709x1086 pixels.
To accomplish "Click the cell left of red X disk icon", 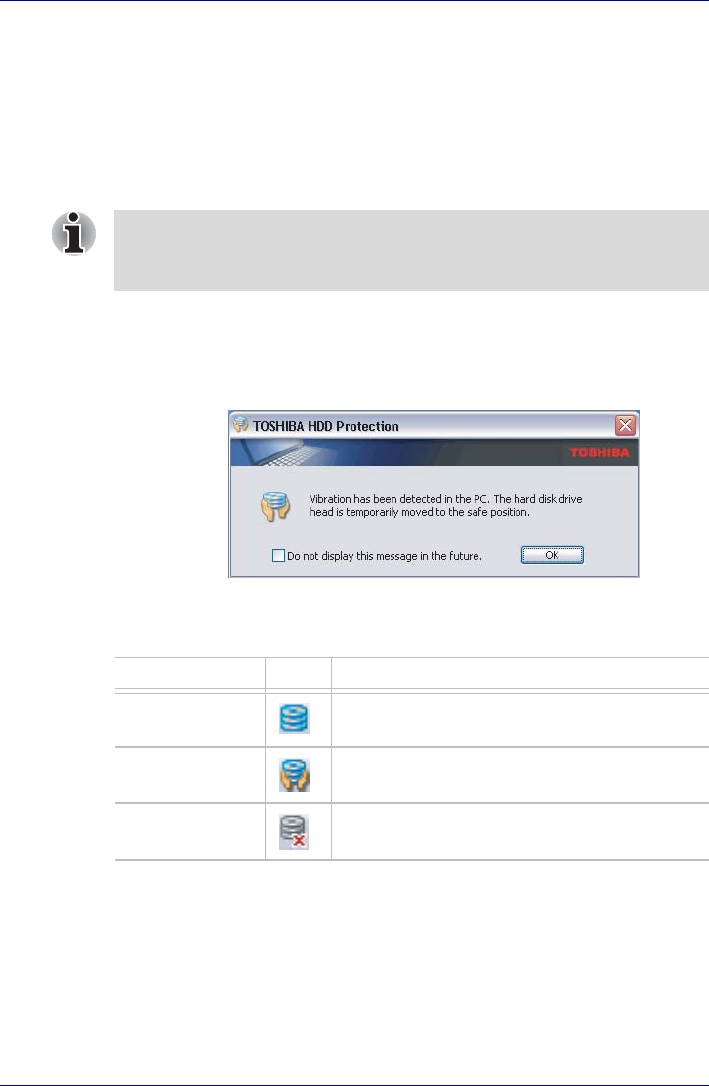I will pyautogui.click(x=190, y=832).
